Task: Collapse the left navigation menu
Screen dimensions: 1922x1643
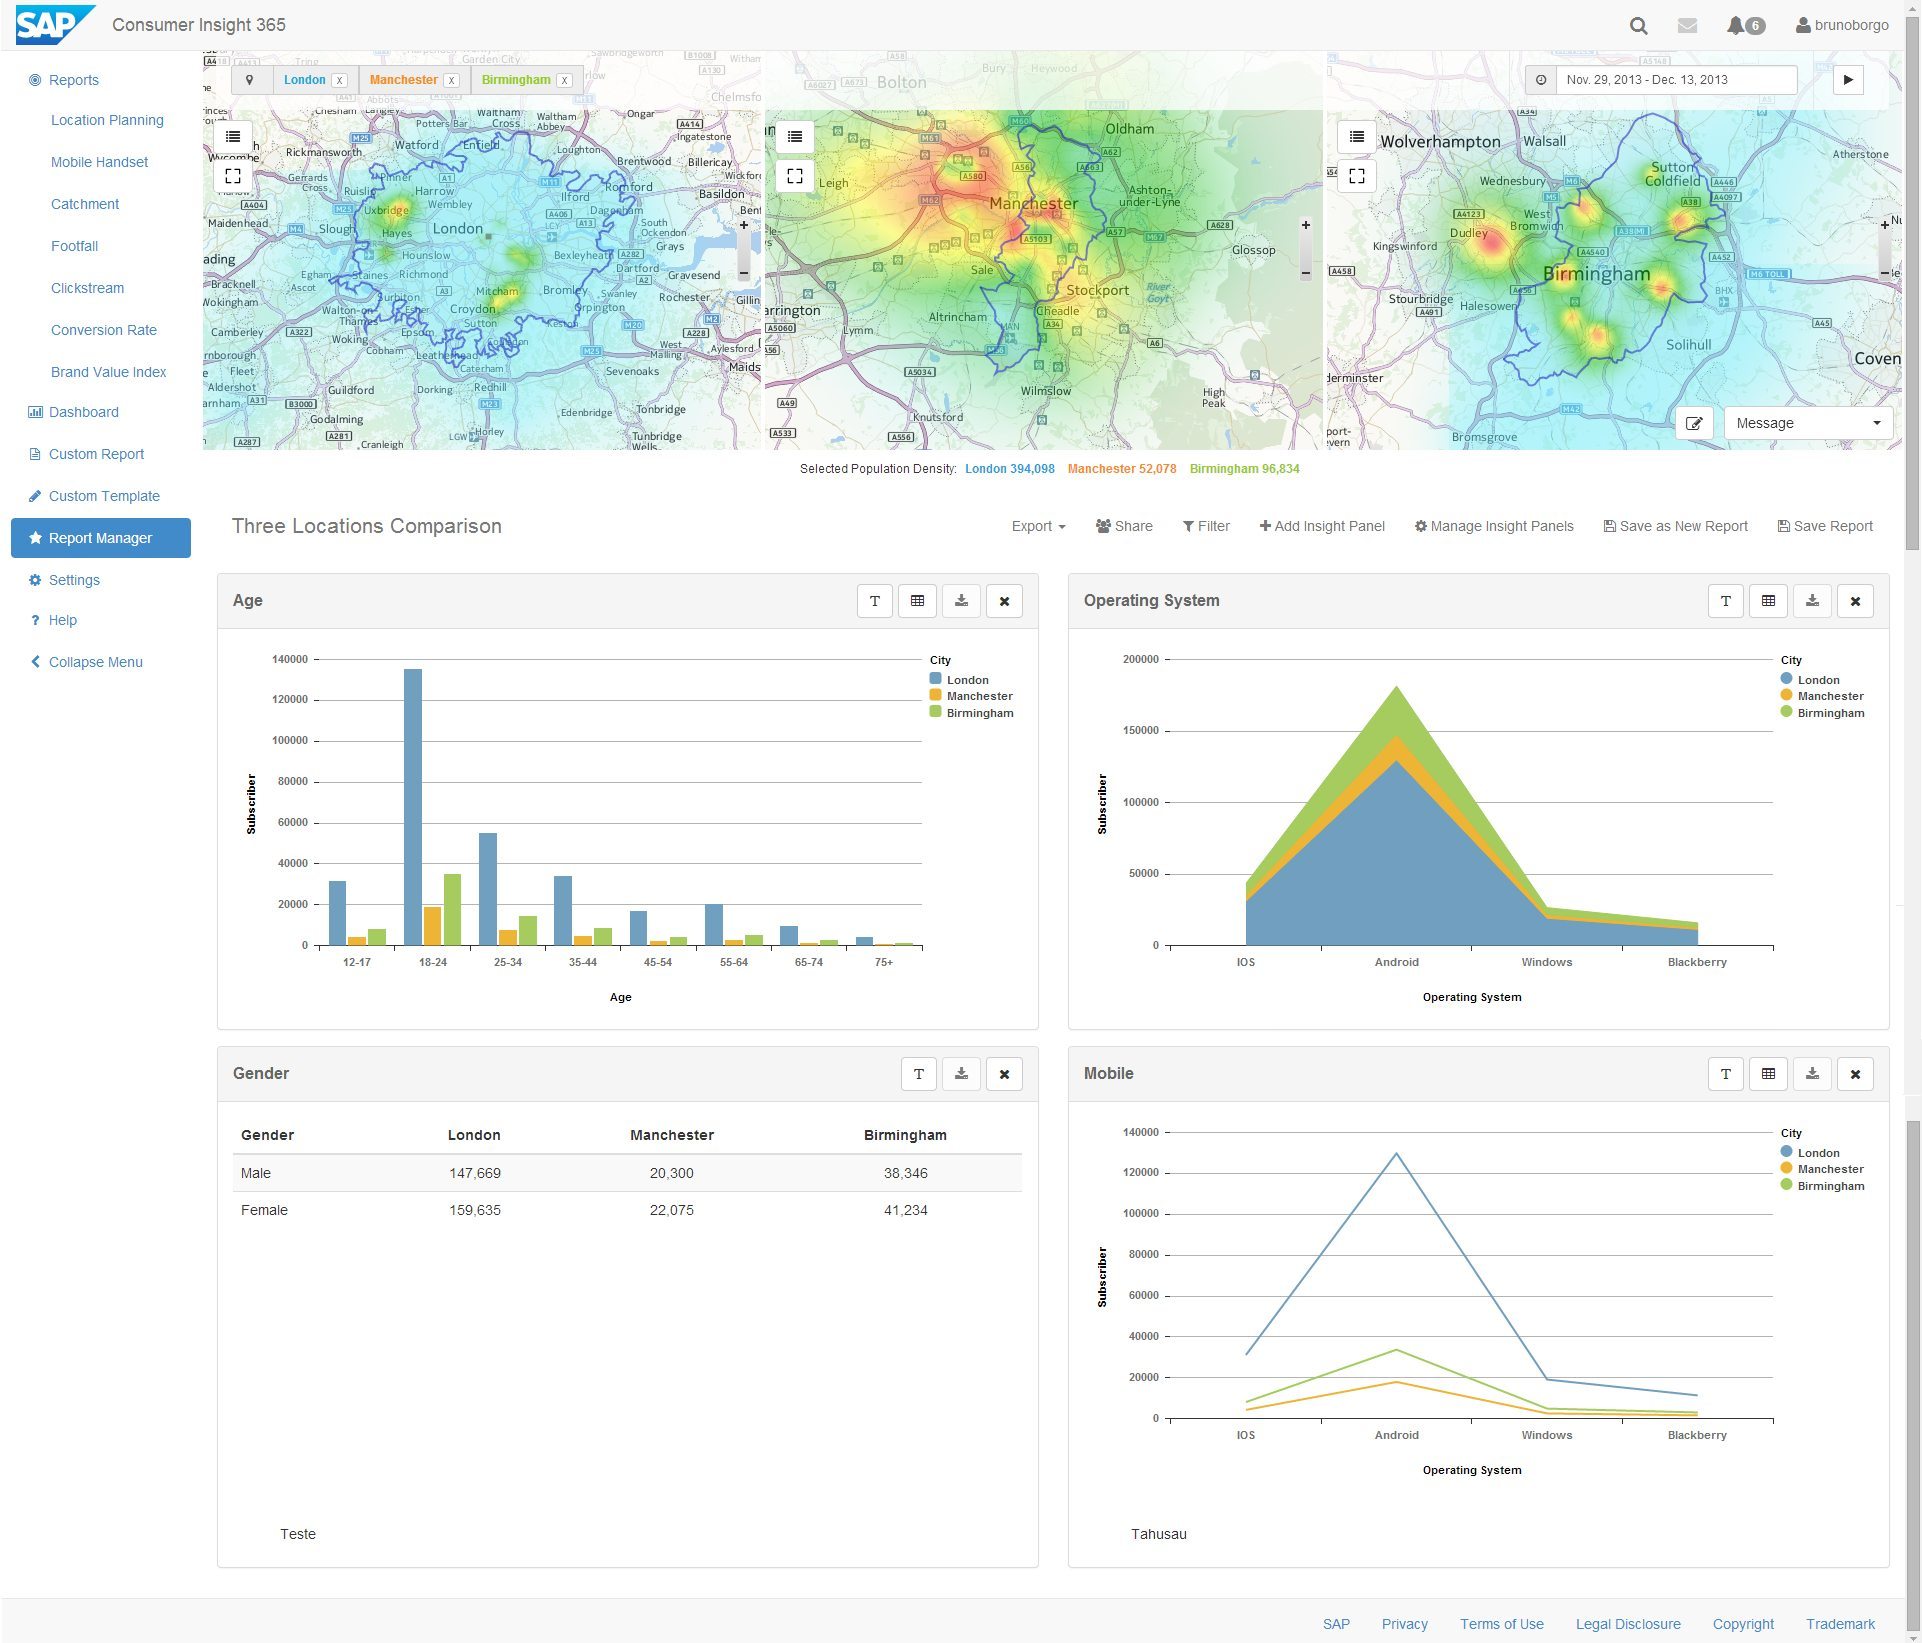Action: point(94,661)
